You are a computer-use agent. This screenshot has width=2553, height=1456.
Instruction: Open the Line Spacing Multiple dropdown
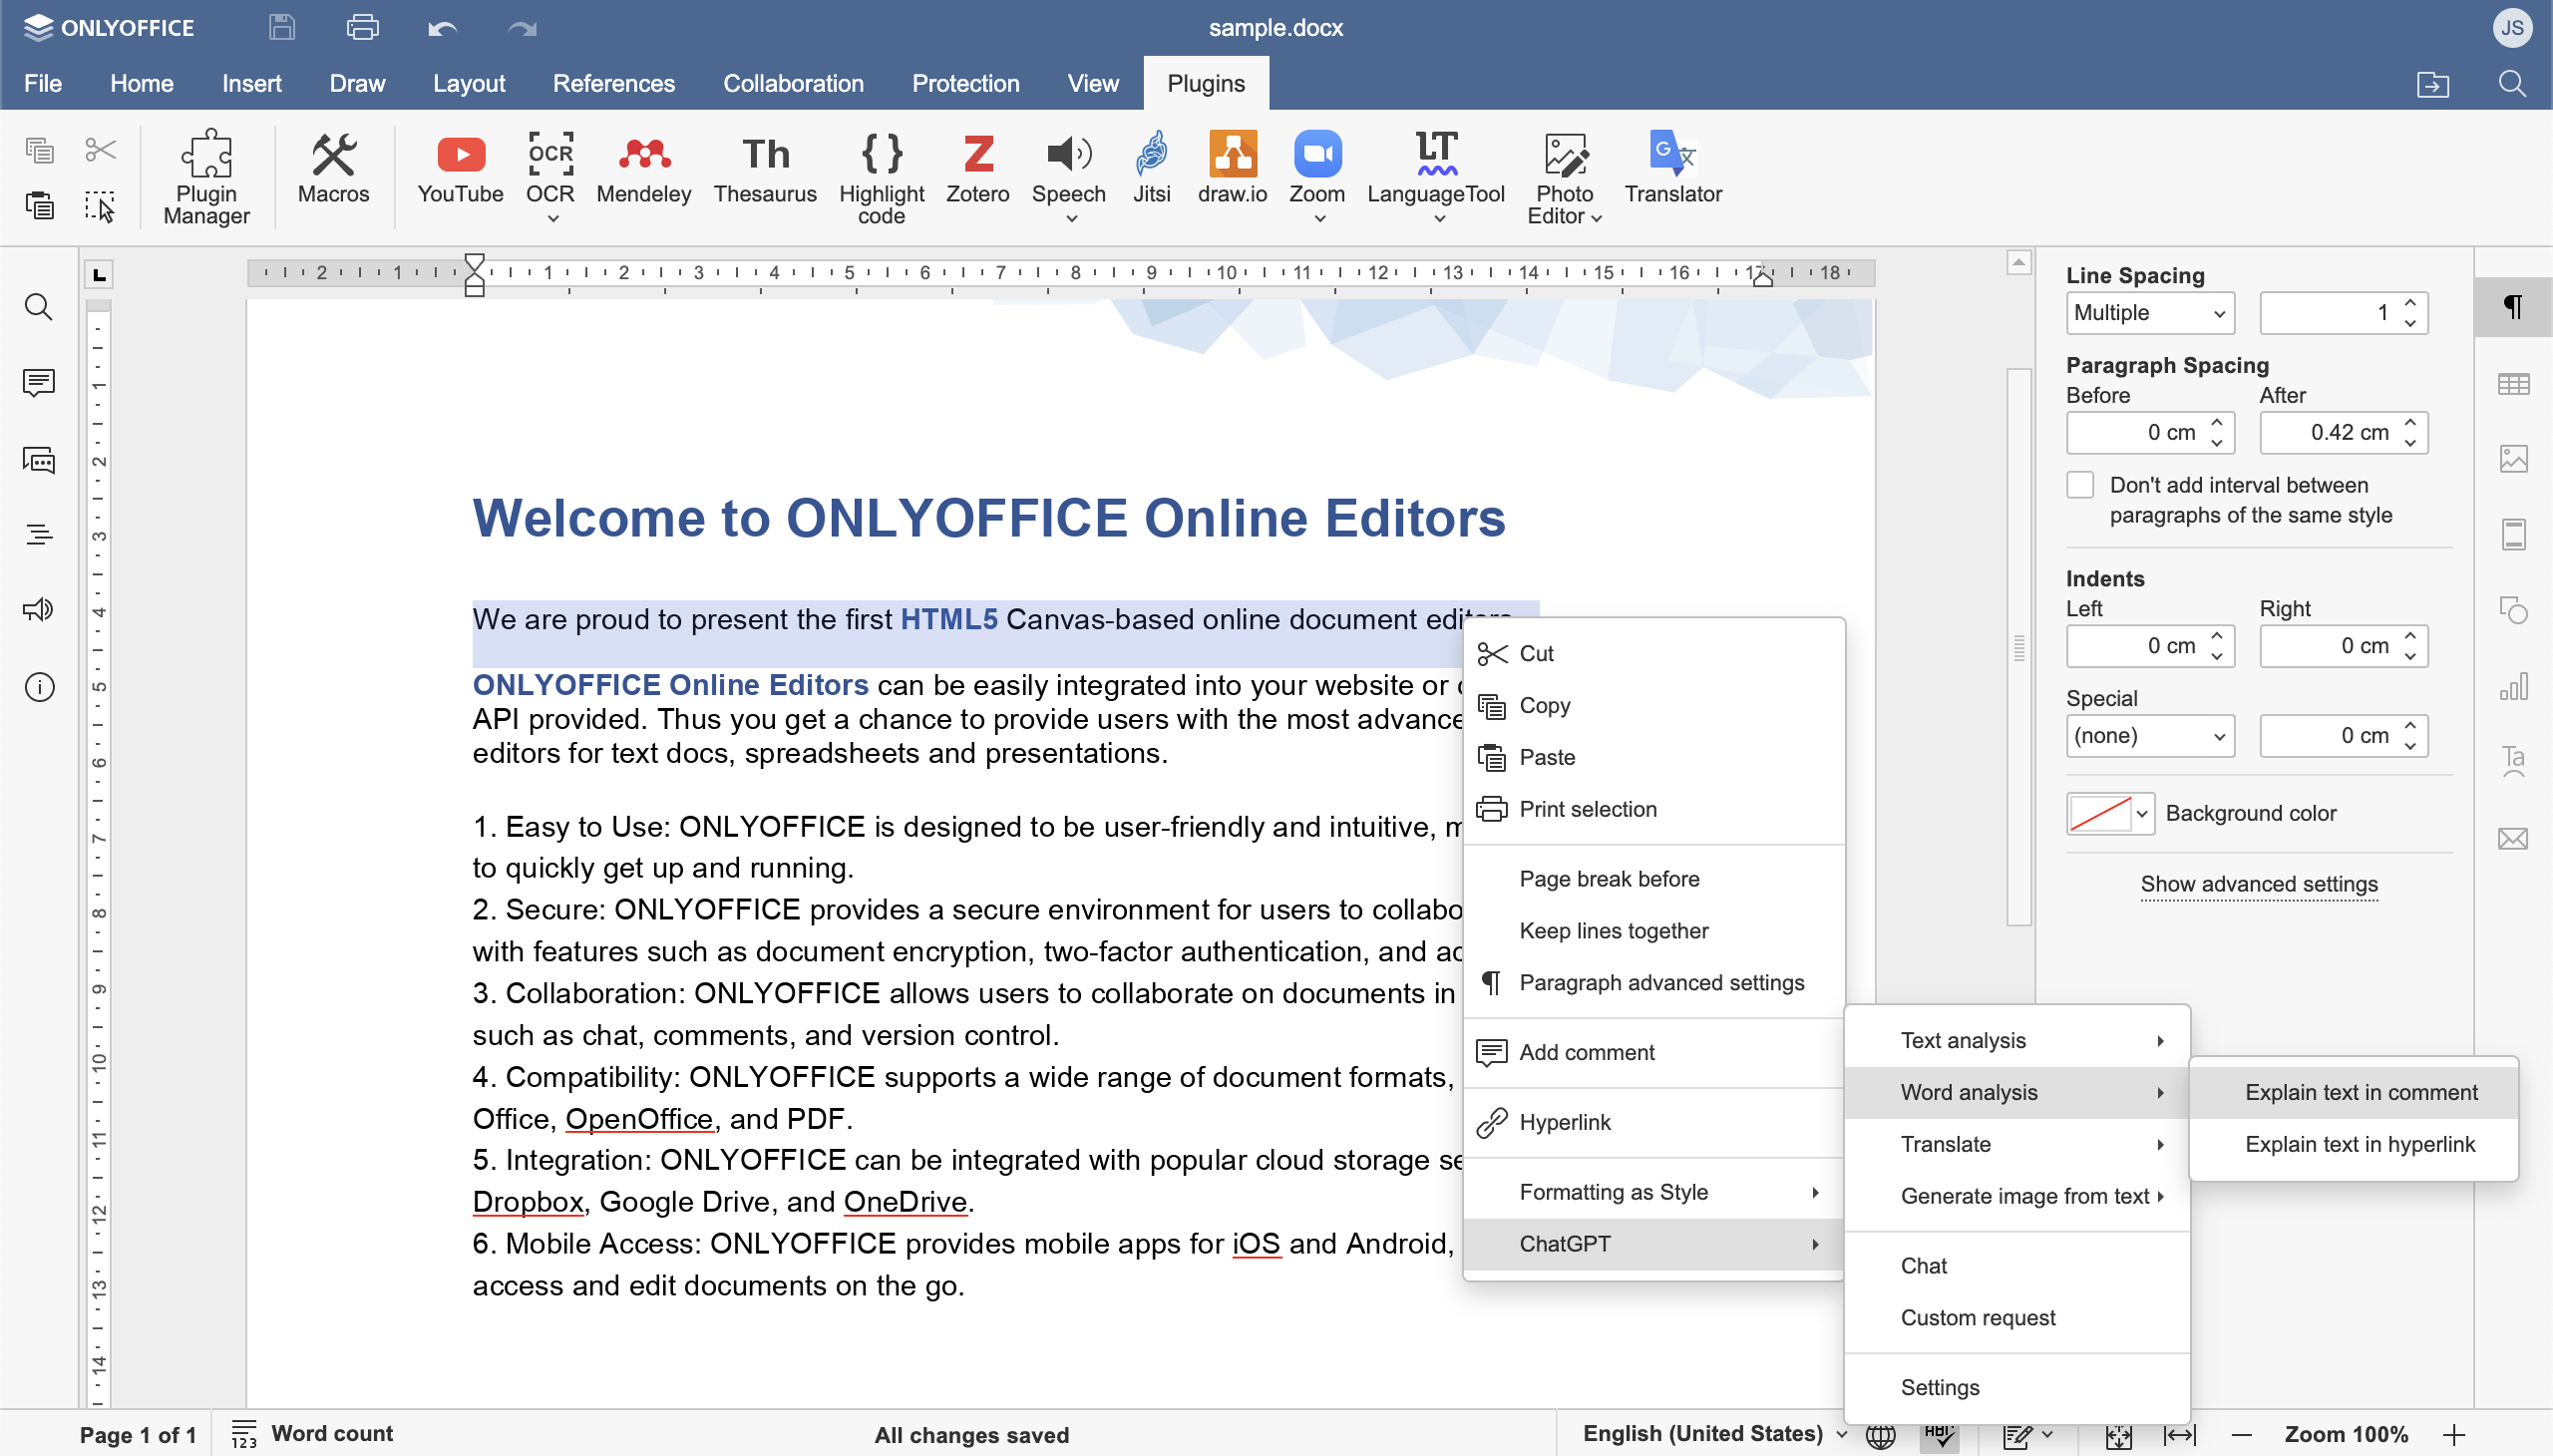pyautogui.click(x=2150, y=313)
